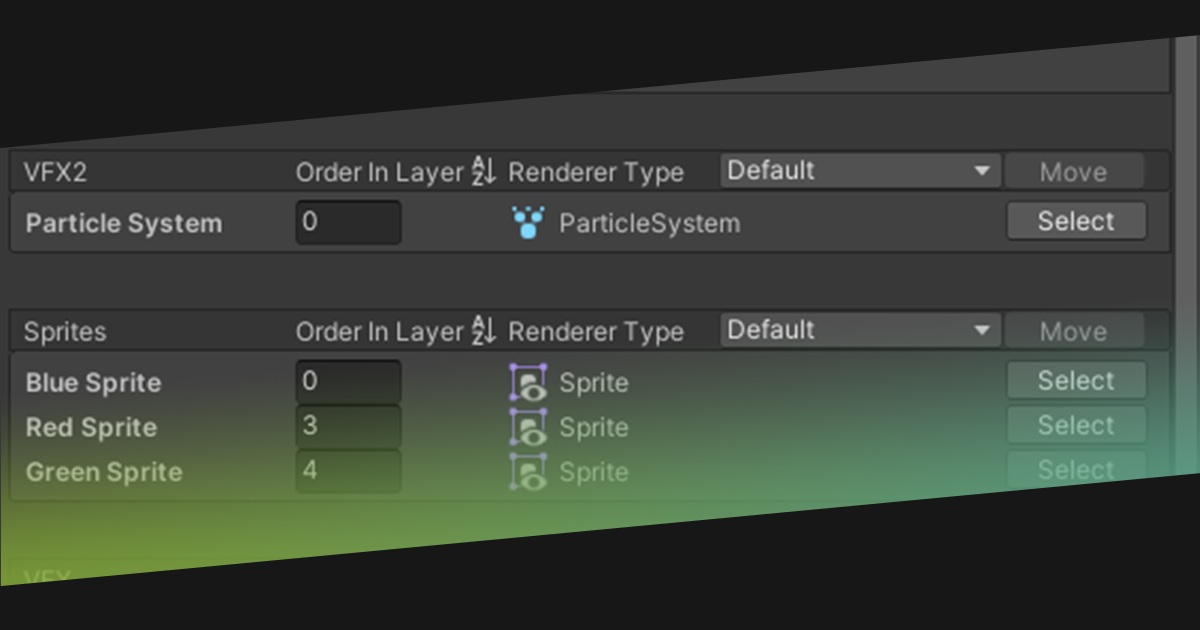This screenshot has height=630, width=1200.
Task: Expand the VFX section at the bottom
Action: point(50,576)
